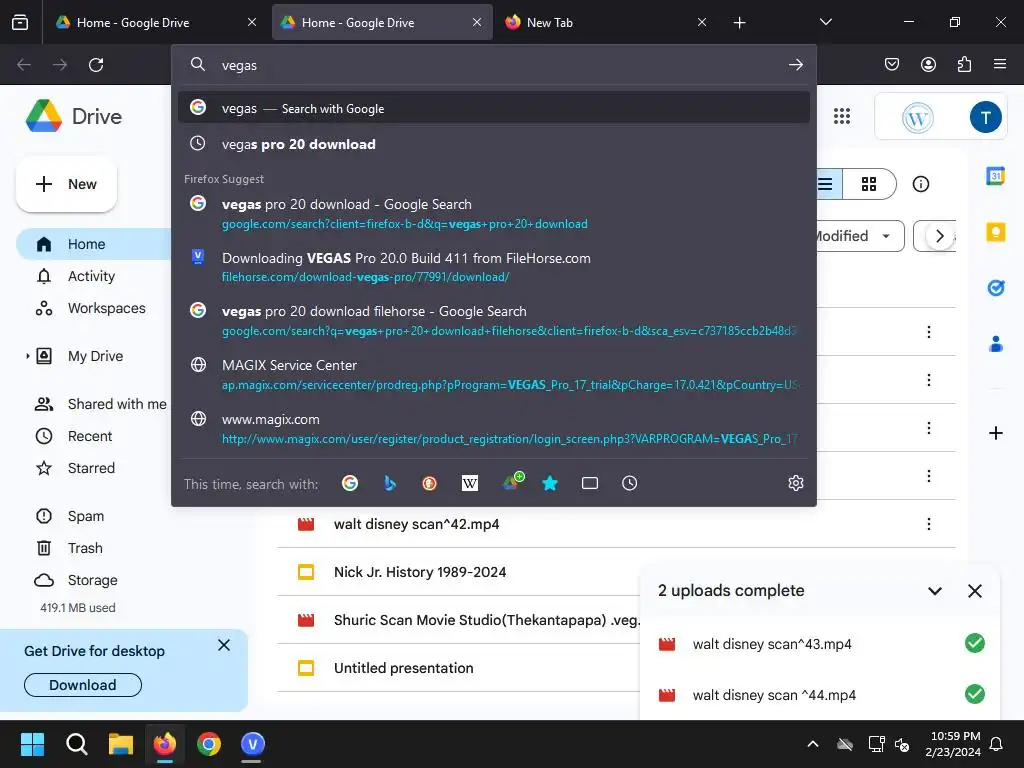Get add-ons plus icon in side panel
Screen dimensions: 1024x768
[995, 433]
